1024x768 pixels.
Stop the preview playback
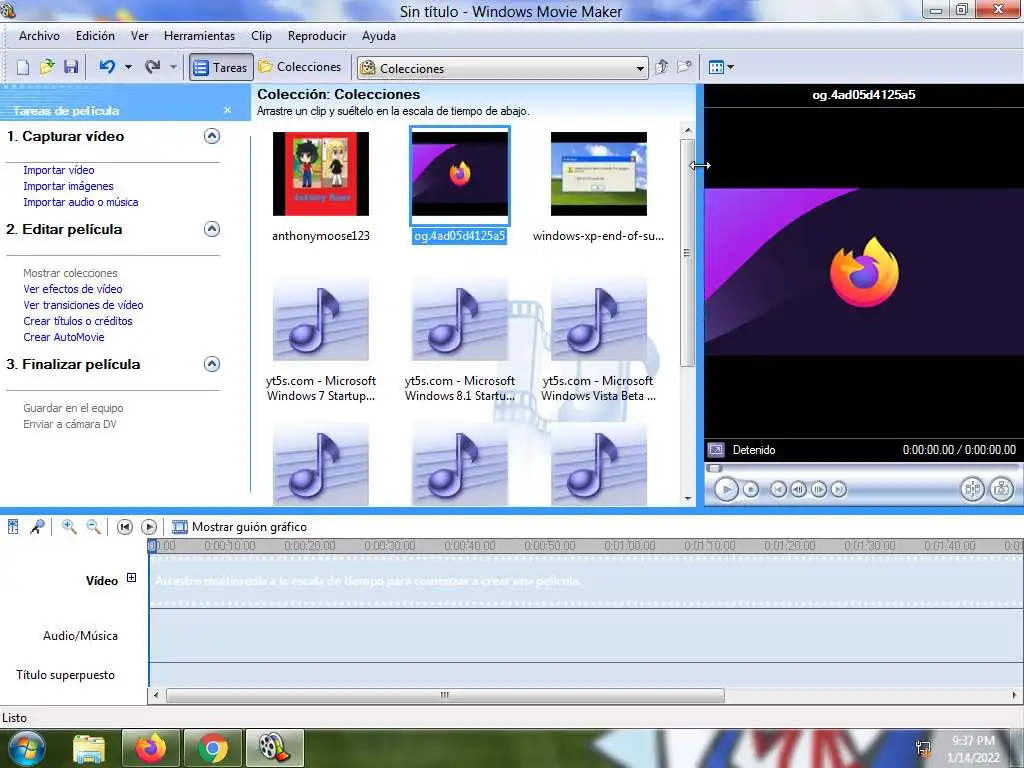751,489
